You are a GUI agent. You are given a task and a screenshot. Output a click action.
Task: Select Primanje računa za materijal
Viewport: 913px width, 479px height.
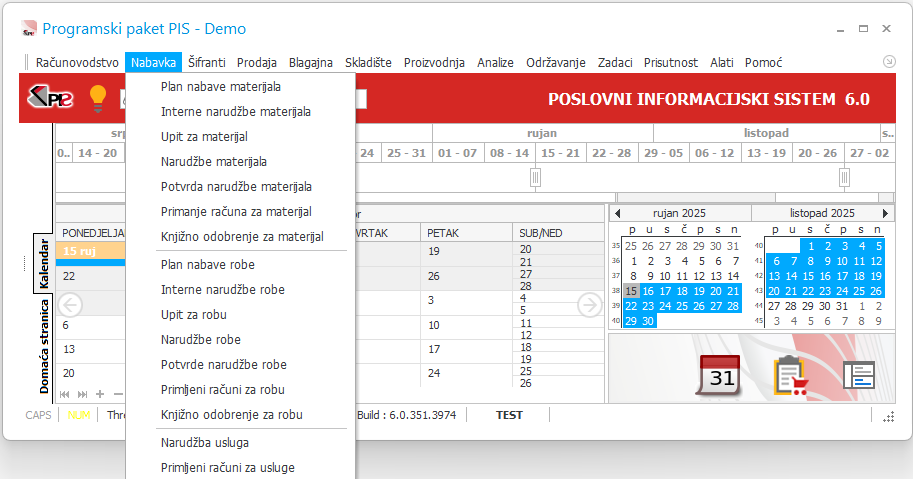click(x=240, y=212)
